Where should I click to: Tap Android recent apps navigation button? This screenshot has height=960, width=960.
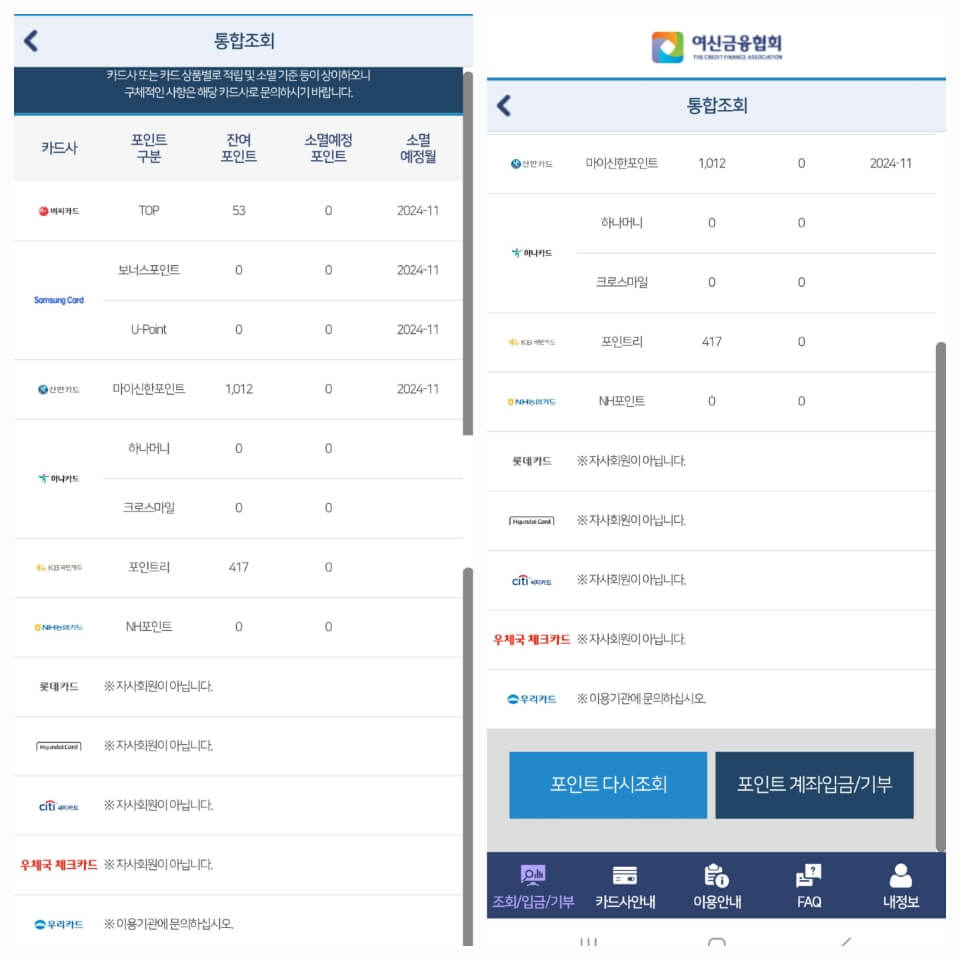coord(588,942)
